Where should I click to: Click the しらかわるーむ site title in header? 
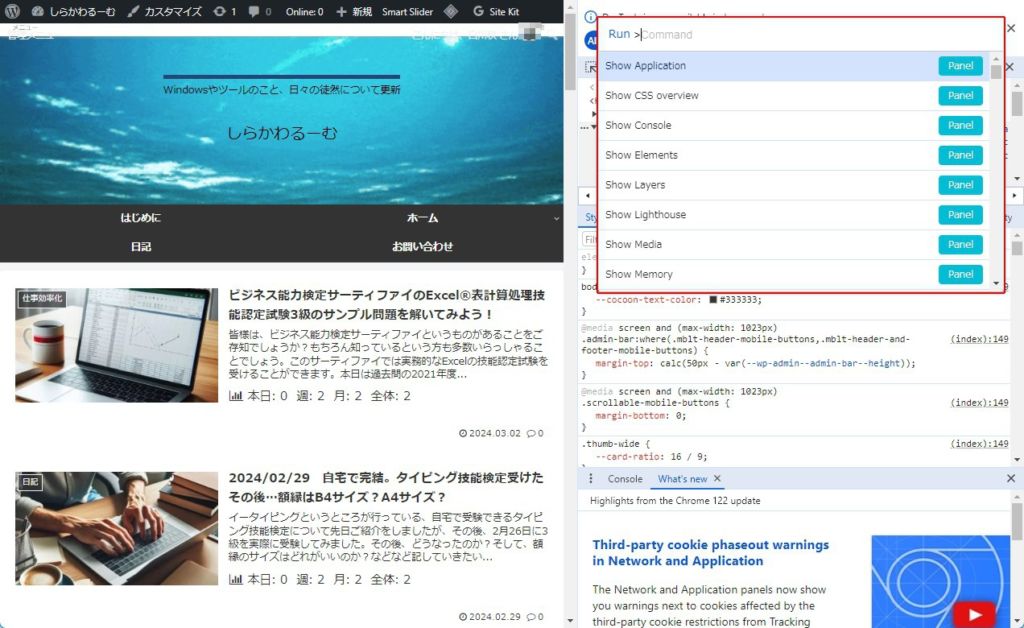(x=282, y=133)
